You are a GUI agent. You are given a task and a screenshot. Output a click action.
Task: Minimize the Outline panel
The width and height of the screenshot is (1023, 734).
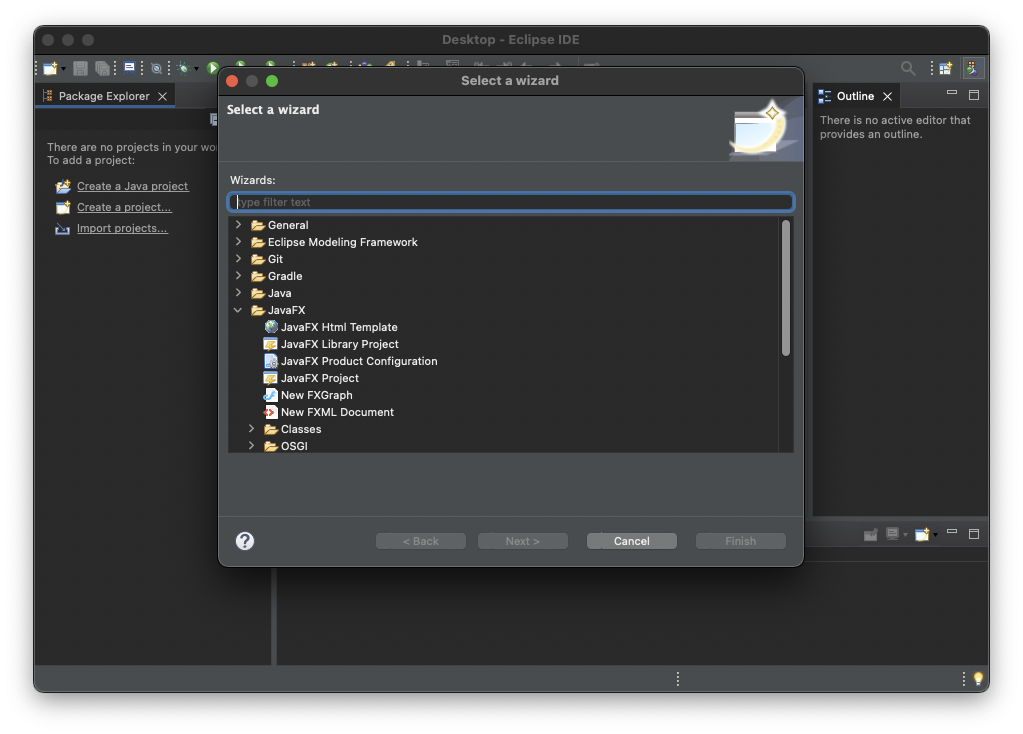(x=952, y=93)
